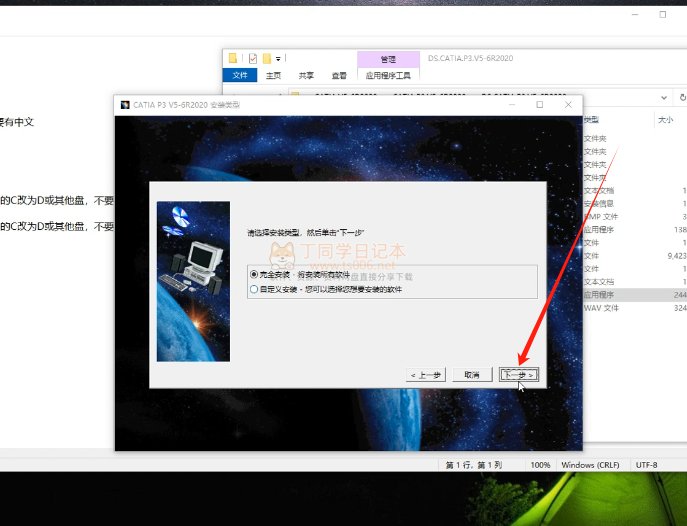The image size is (687, 526).
Task: Click the new folder quick access icon
Action: pyautogui.click(x=266, y=58)
